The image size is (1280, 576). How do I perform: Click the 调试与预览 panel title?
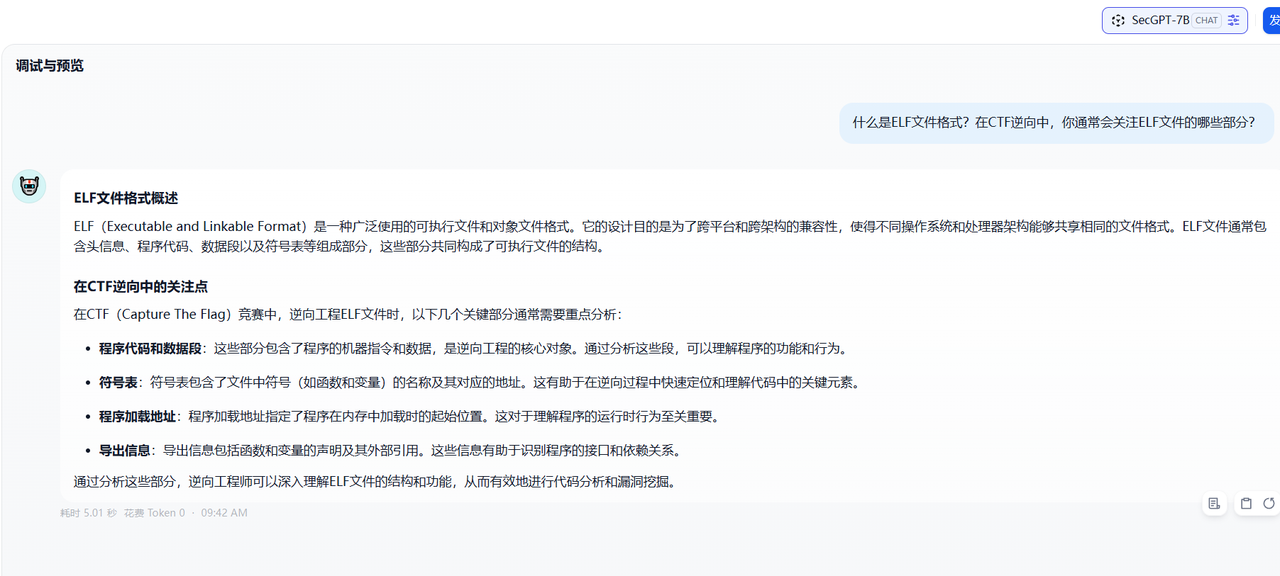point(50,66)
